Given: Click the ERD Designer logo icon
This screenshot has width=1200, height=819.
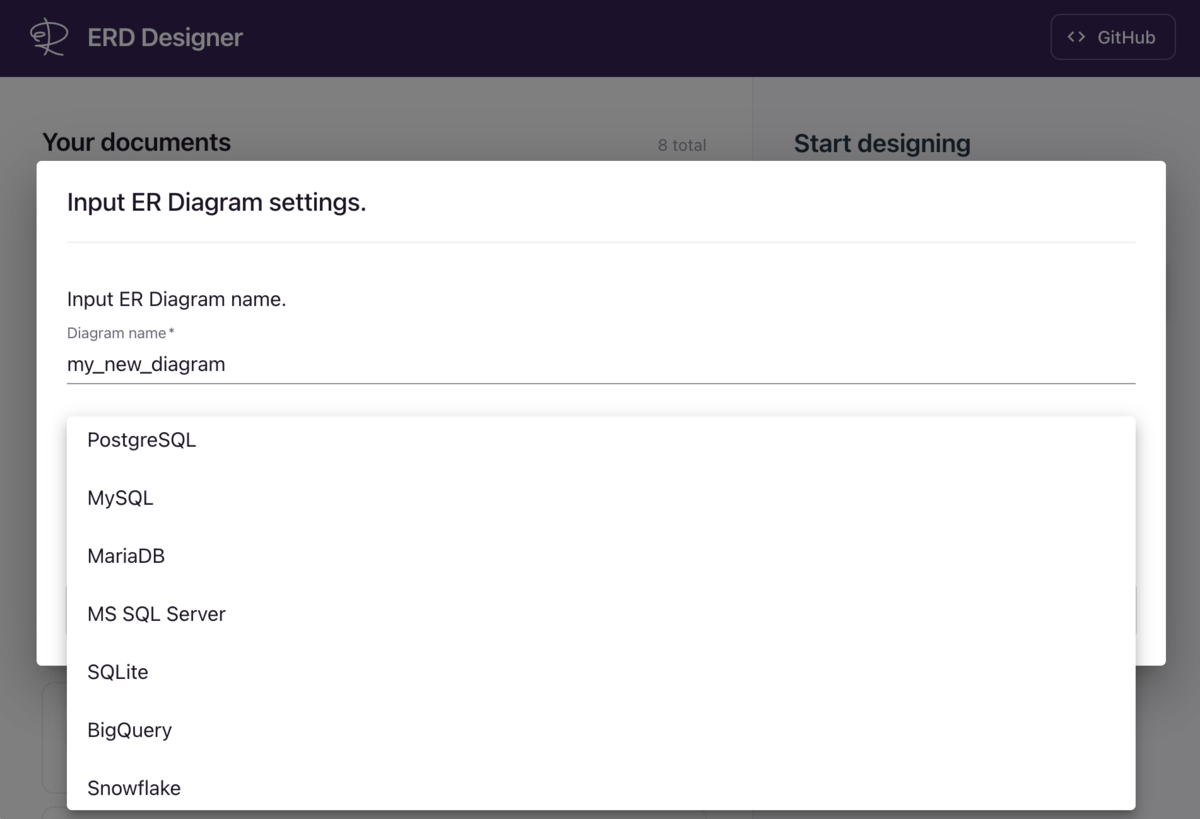Looking at the screenshot, I should [x=49, y=38].
